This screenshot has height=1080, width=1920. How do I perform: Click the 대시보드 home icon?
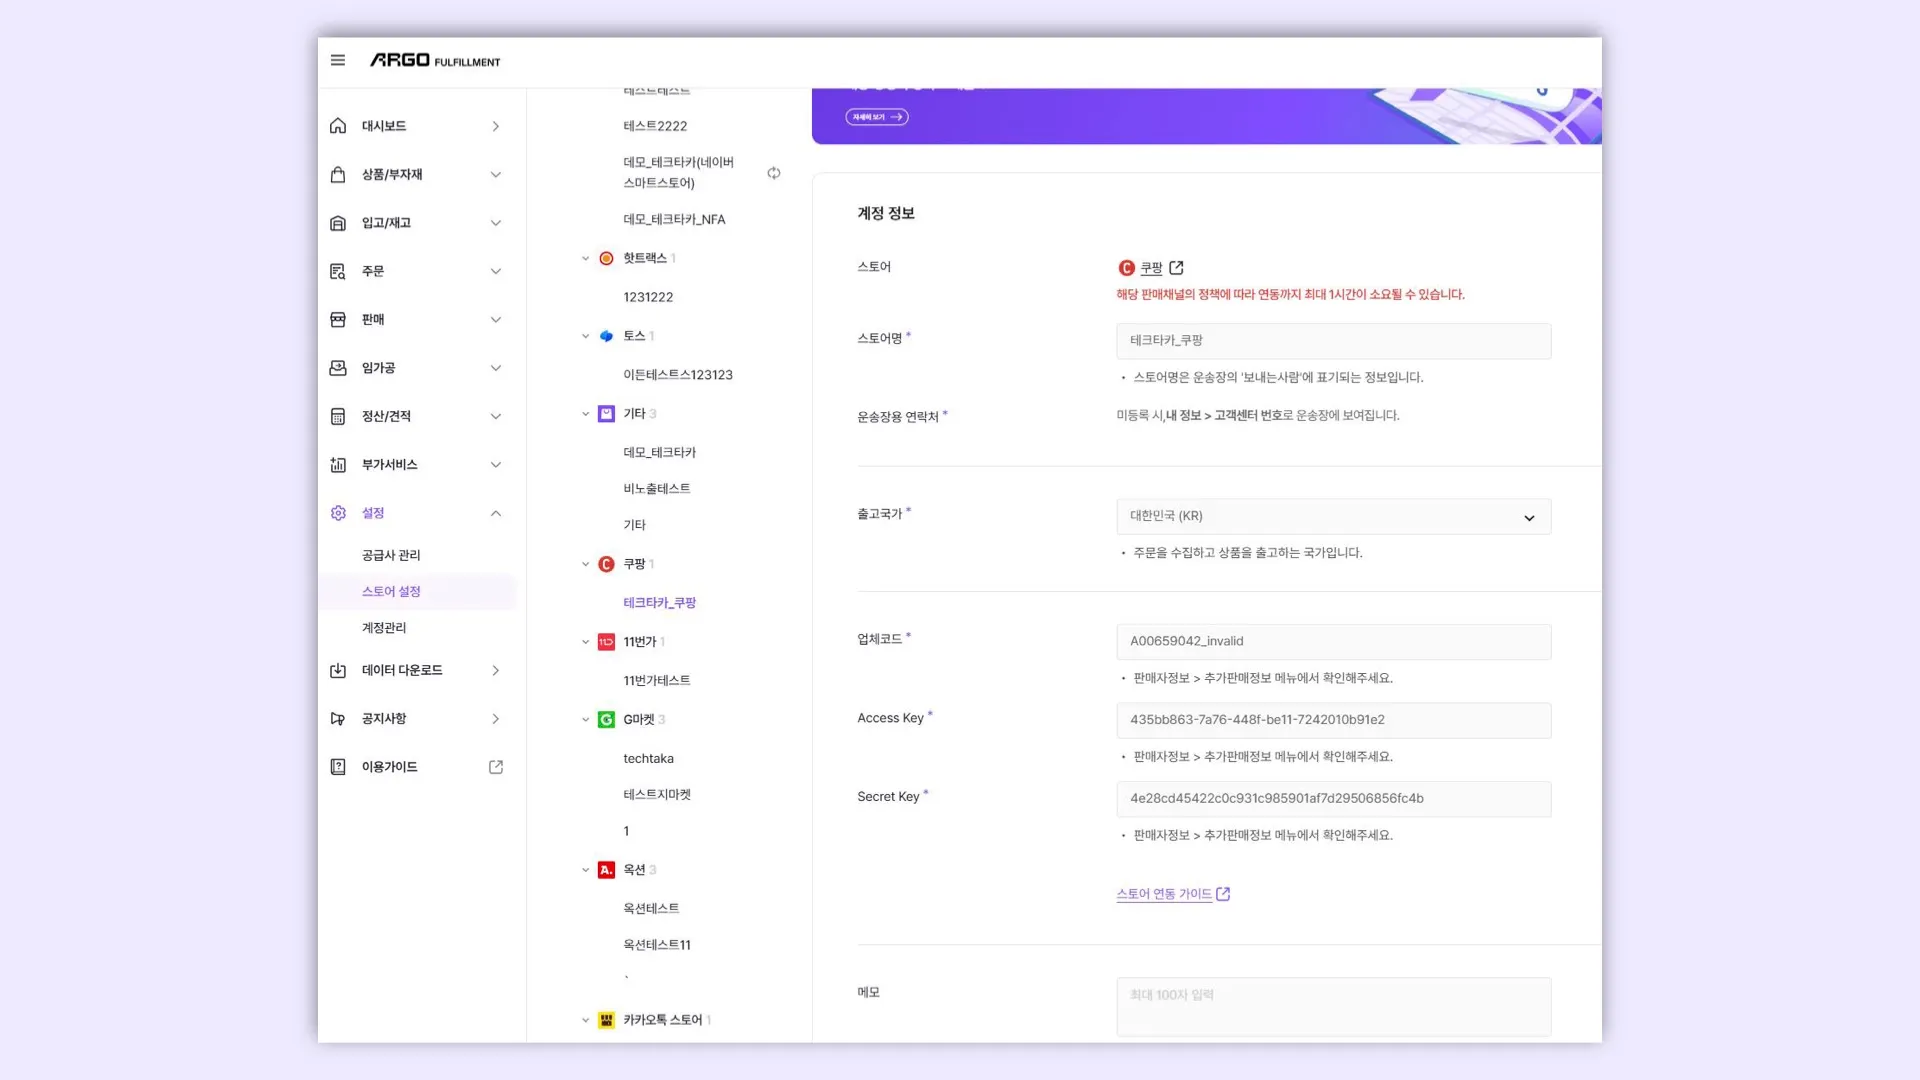[338, 126]
